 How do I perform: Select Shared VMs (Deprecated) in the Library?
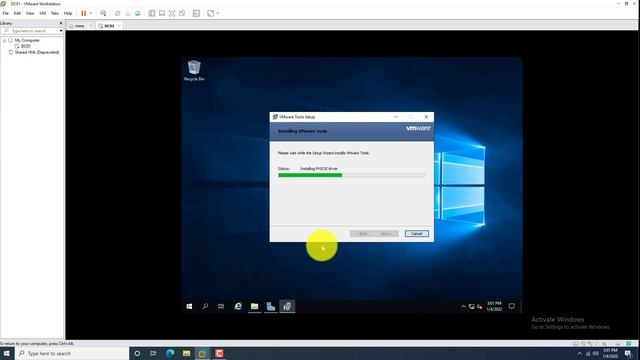point(37,52)
